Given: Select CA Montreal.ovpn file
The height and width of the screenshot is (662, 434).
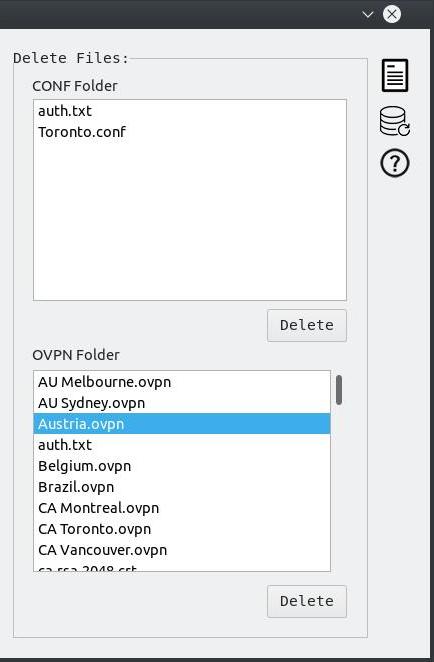Looking at the screenshot, I should coord(182,508).
